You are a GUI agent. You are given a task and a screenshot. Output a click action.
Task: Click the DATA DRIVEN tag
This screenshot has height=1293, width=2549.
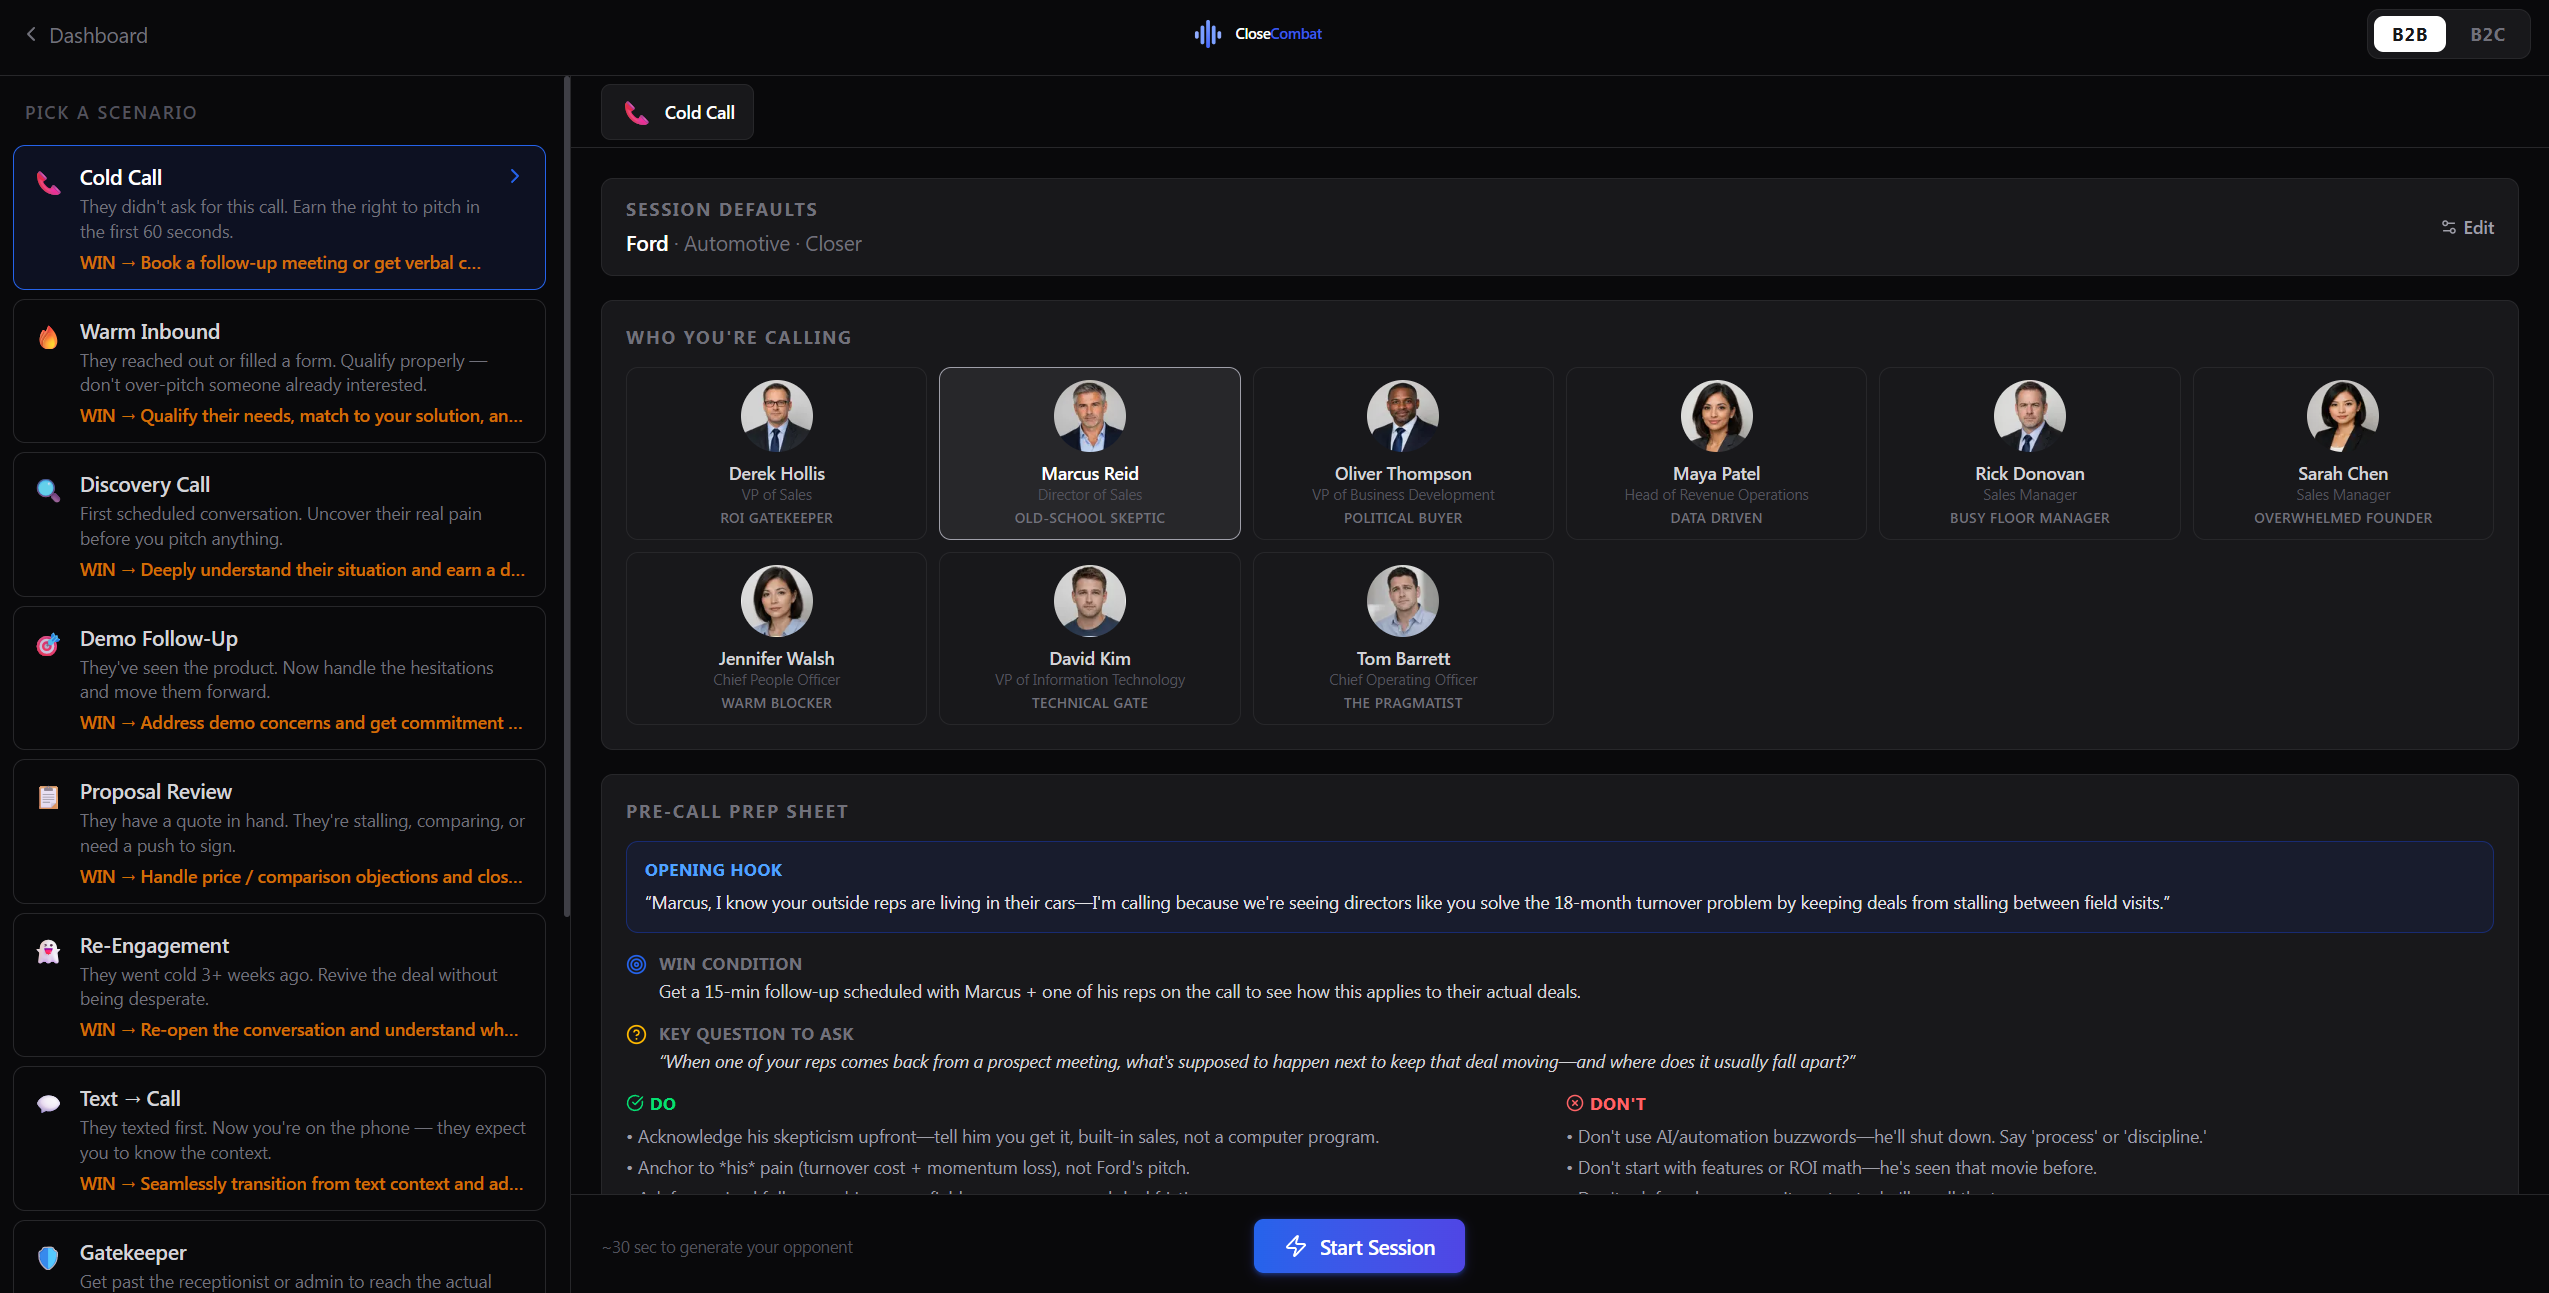point(1717,518)
